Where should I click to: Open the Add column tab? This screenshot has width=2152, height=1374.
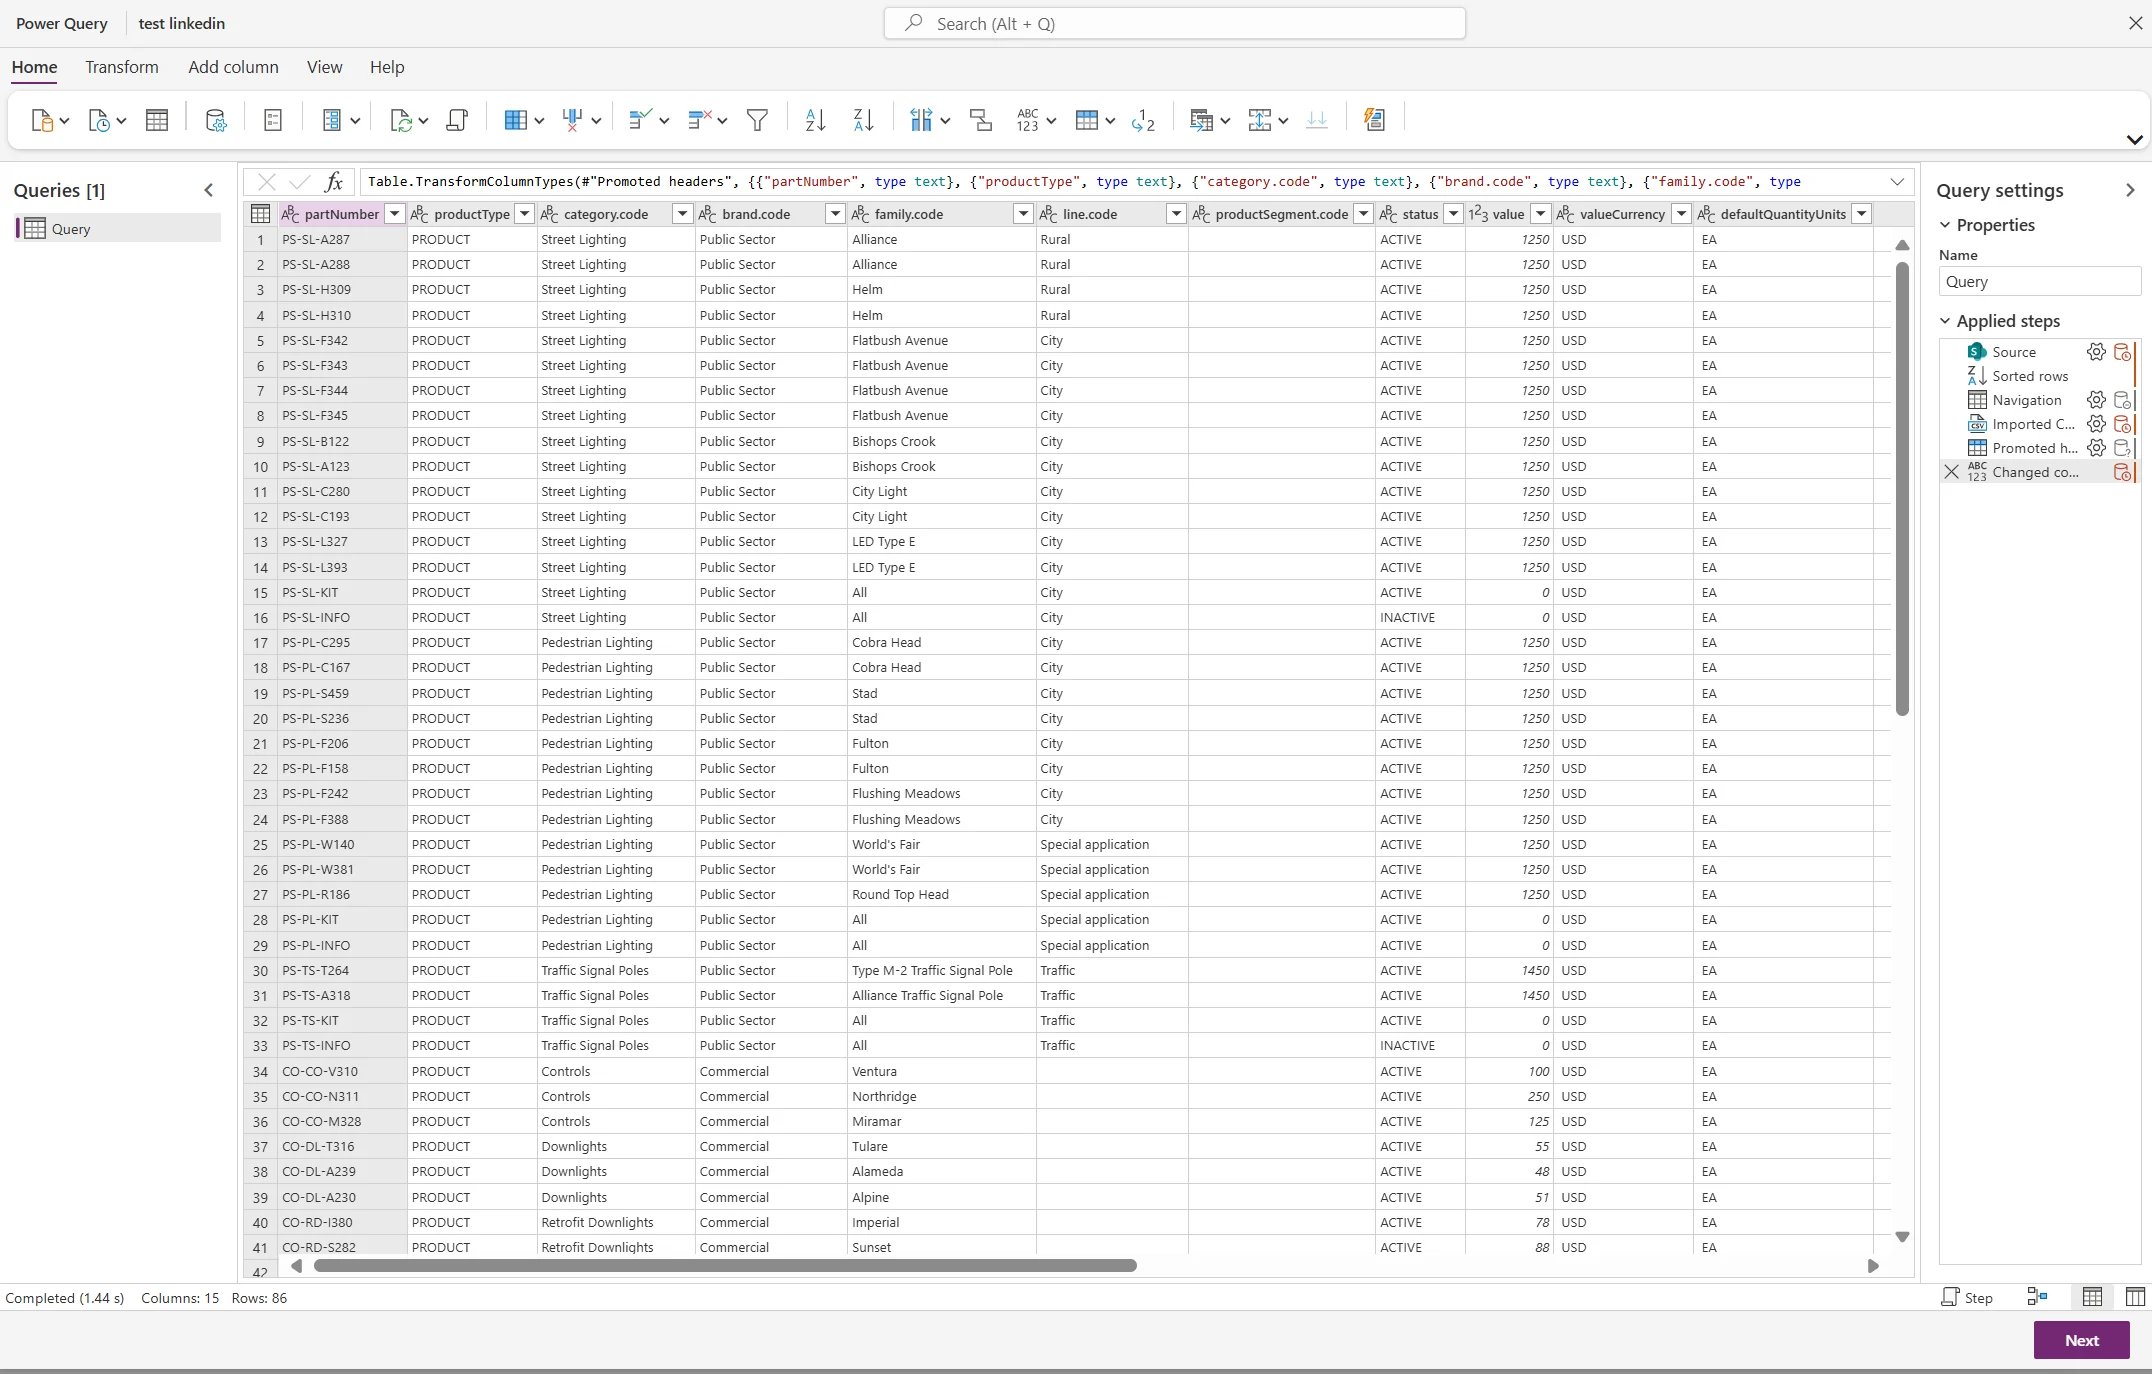click(233, 67)
